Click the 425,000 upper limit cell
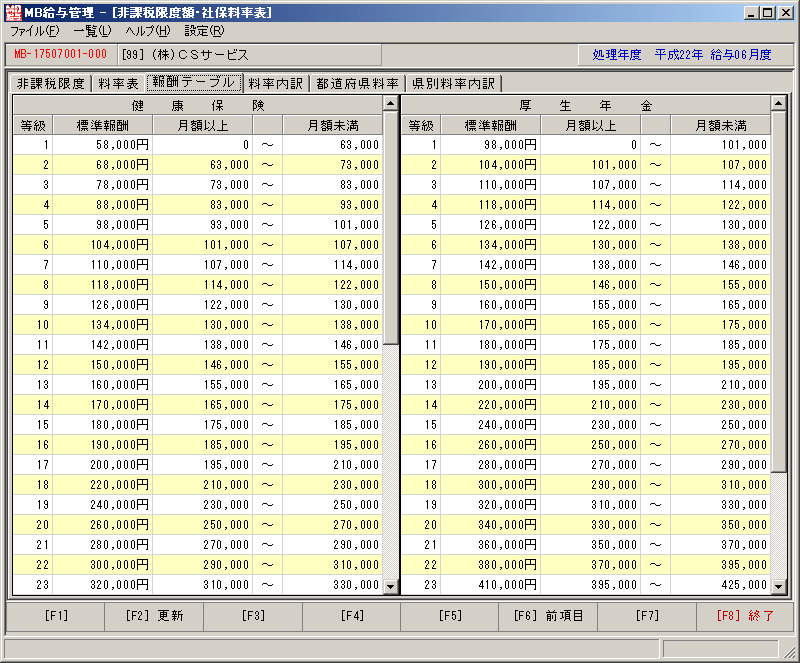 pos(720,585)
